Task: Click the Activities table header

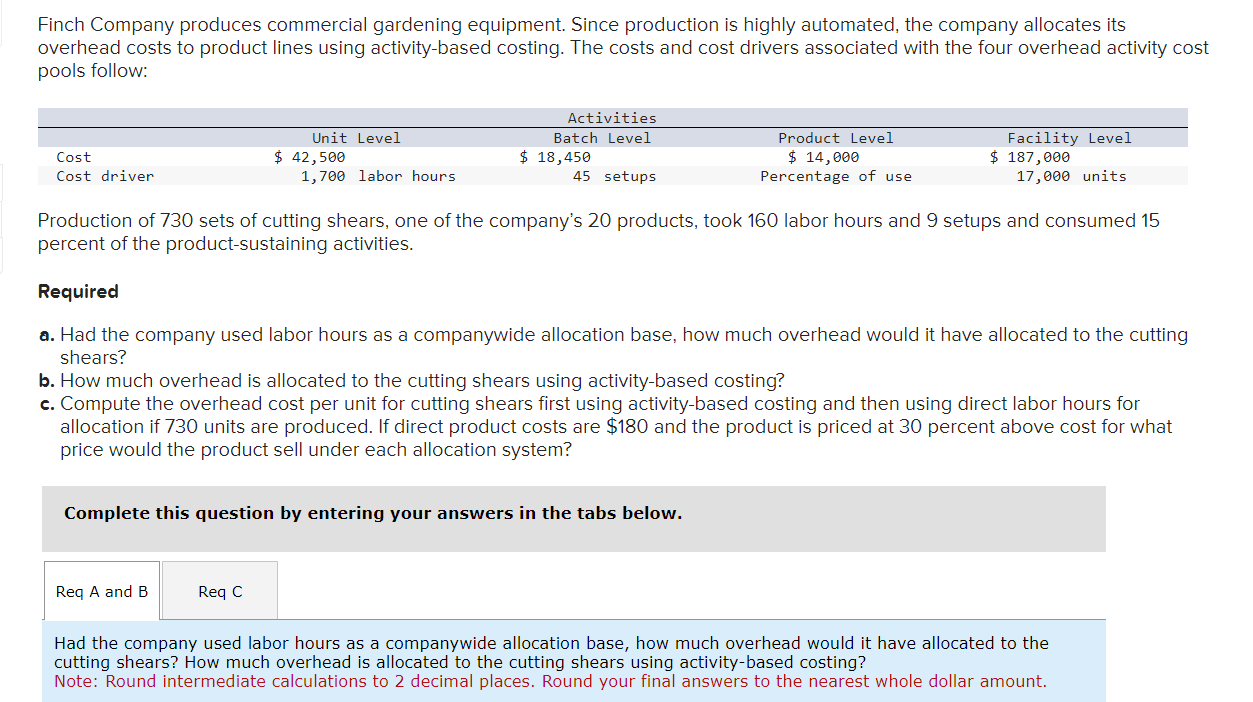Action: [611, 117]
